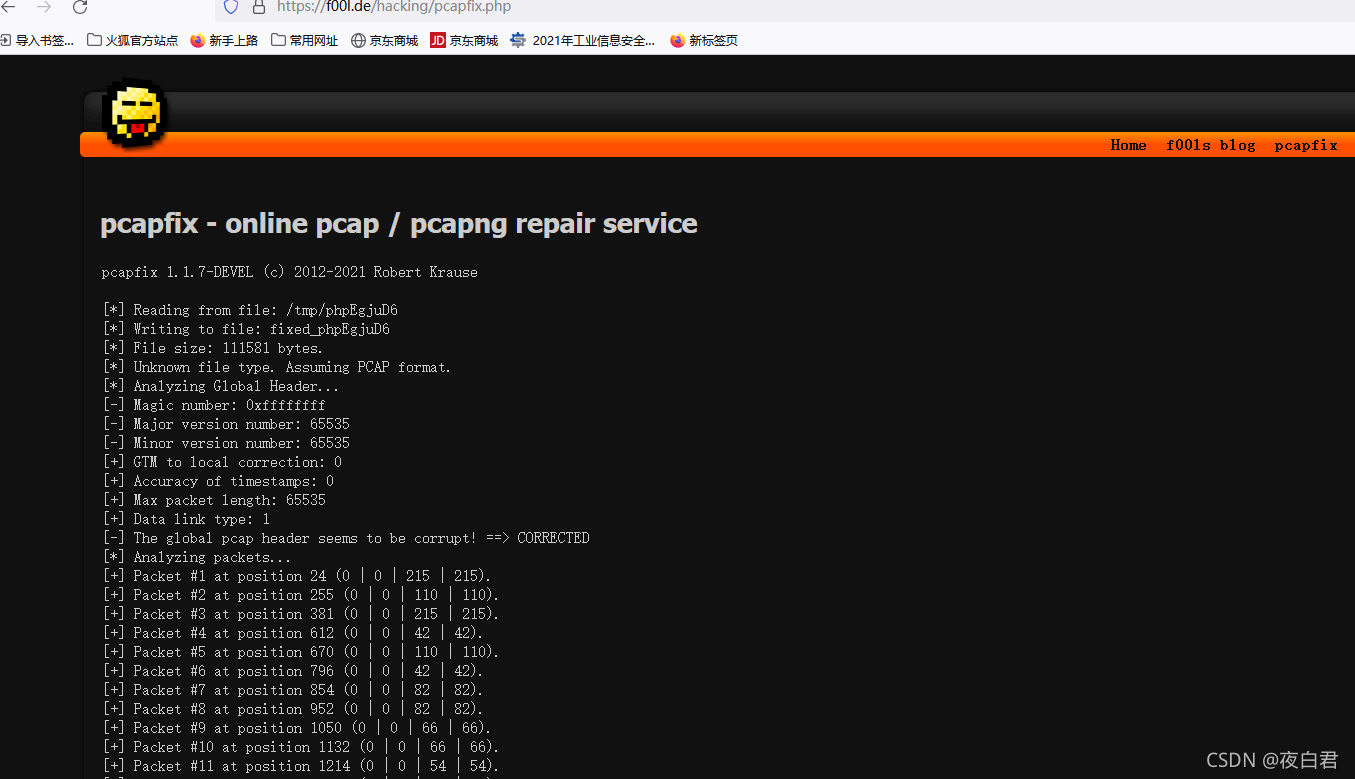Screen dimensions: 1355x779
Task: Click the 'Major version number: 65535' line
Action: click(x=227, y=424)
